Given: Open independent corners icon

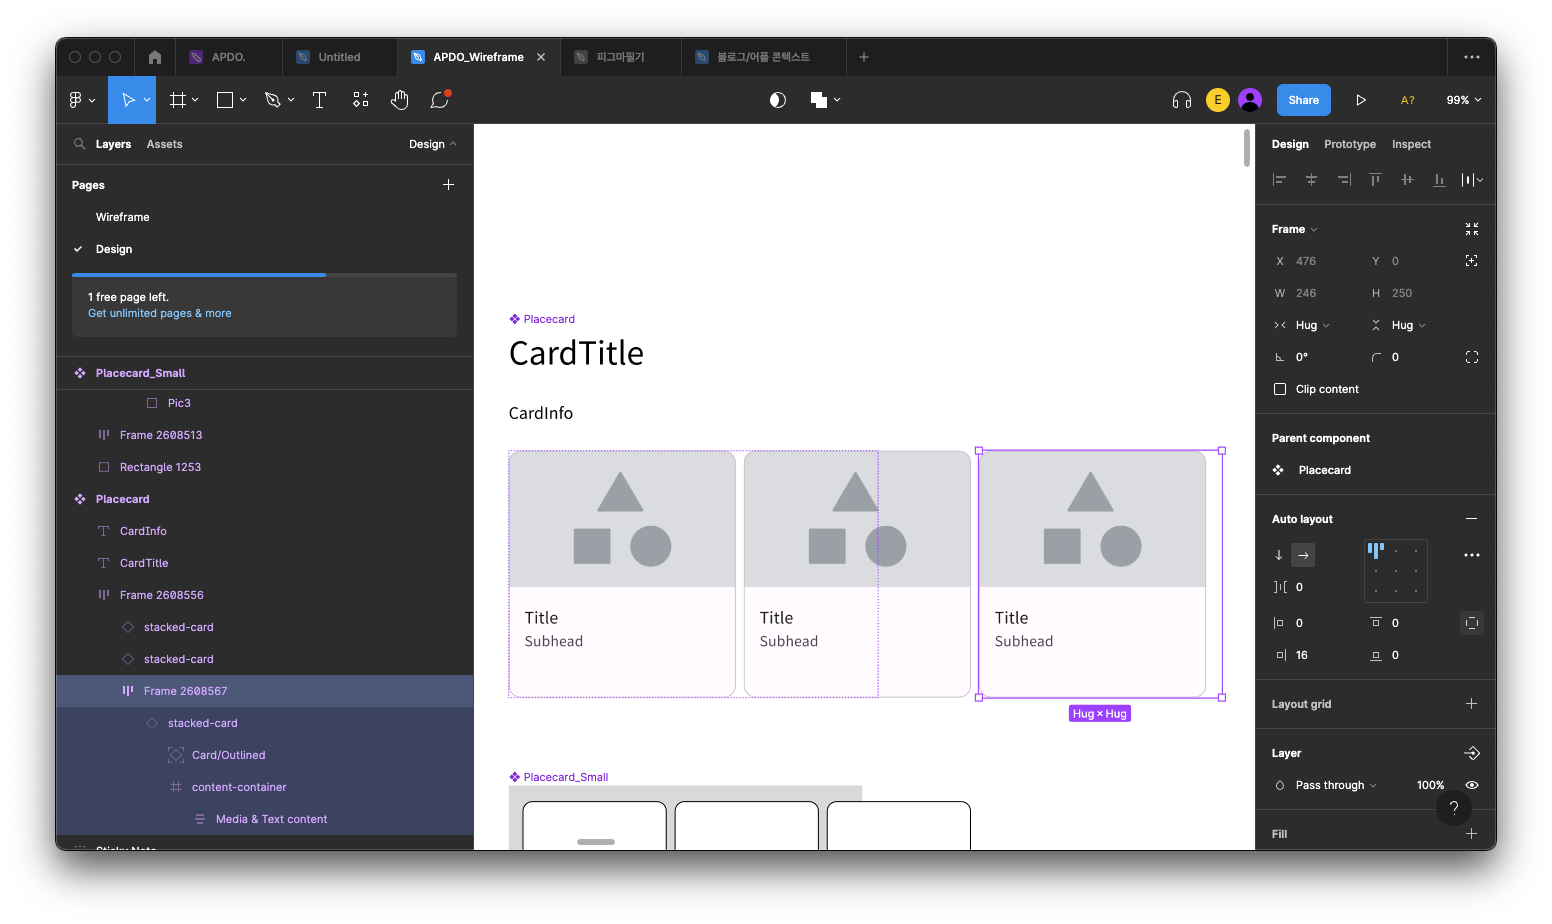Looking at the screenshot, I should click(x=1472, y=357).
